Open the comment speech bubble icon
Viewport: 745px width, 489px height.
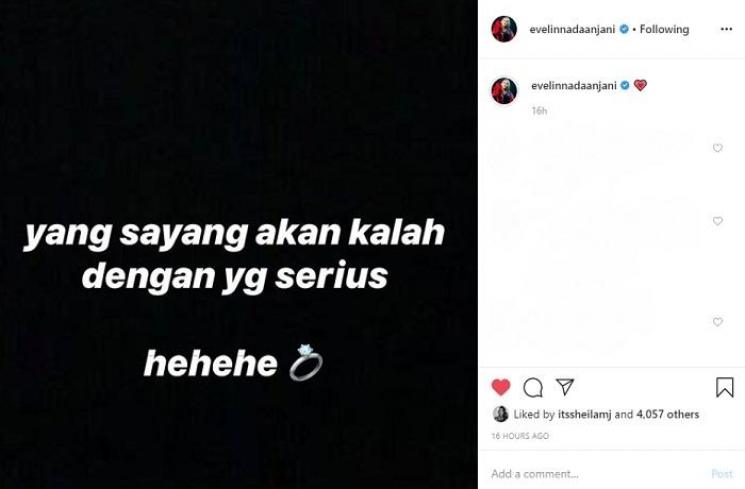[533, 388]
